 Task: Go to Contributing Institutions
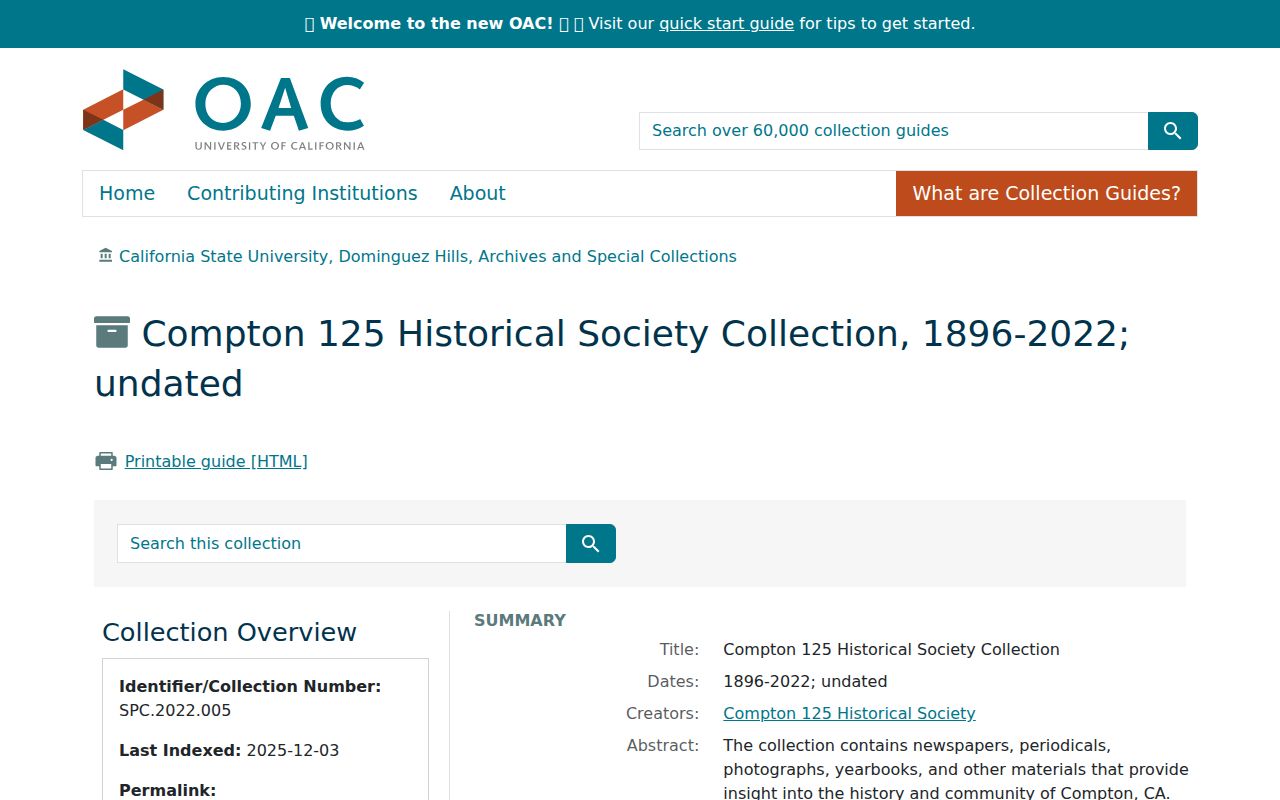(302, 193)
